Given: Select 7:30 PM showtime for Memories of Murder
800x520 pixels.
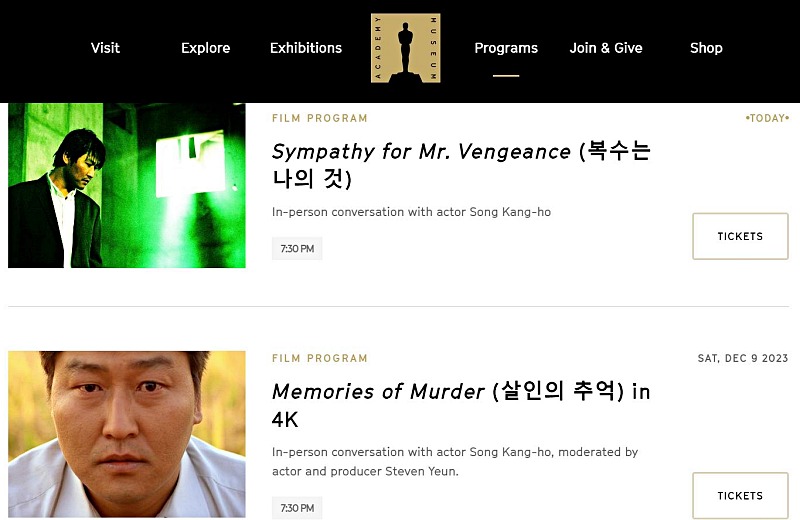Looking at the screenshot, I should tap(297, 508).
